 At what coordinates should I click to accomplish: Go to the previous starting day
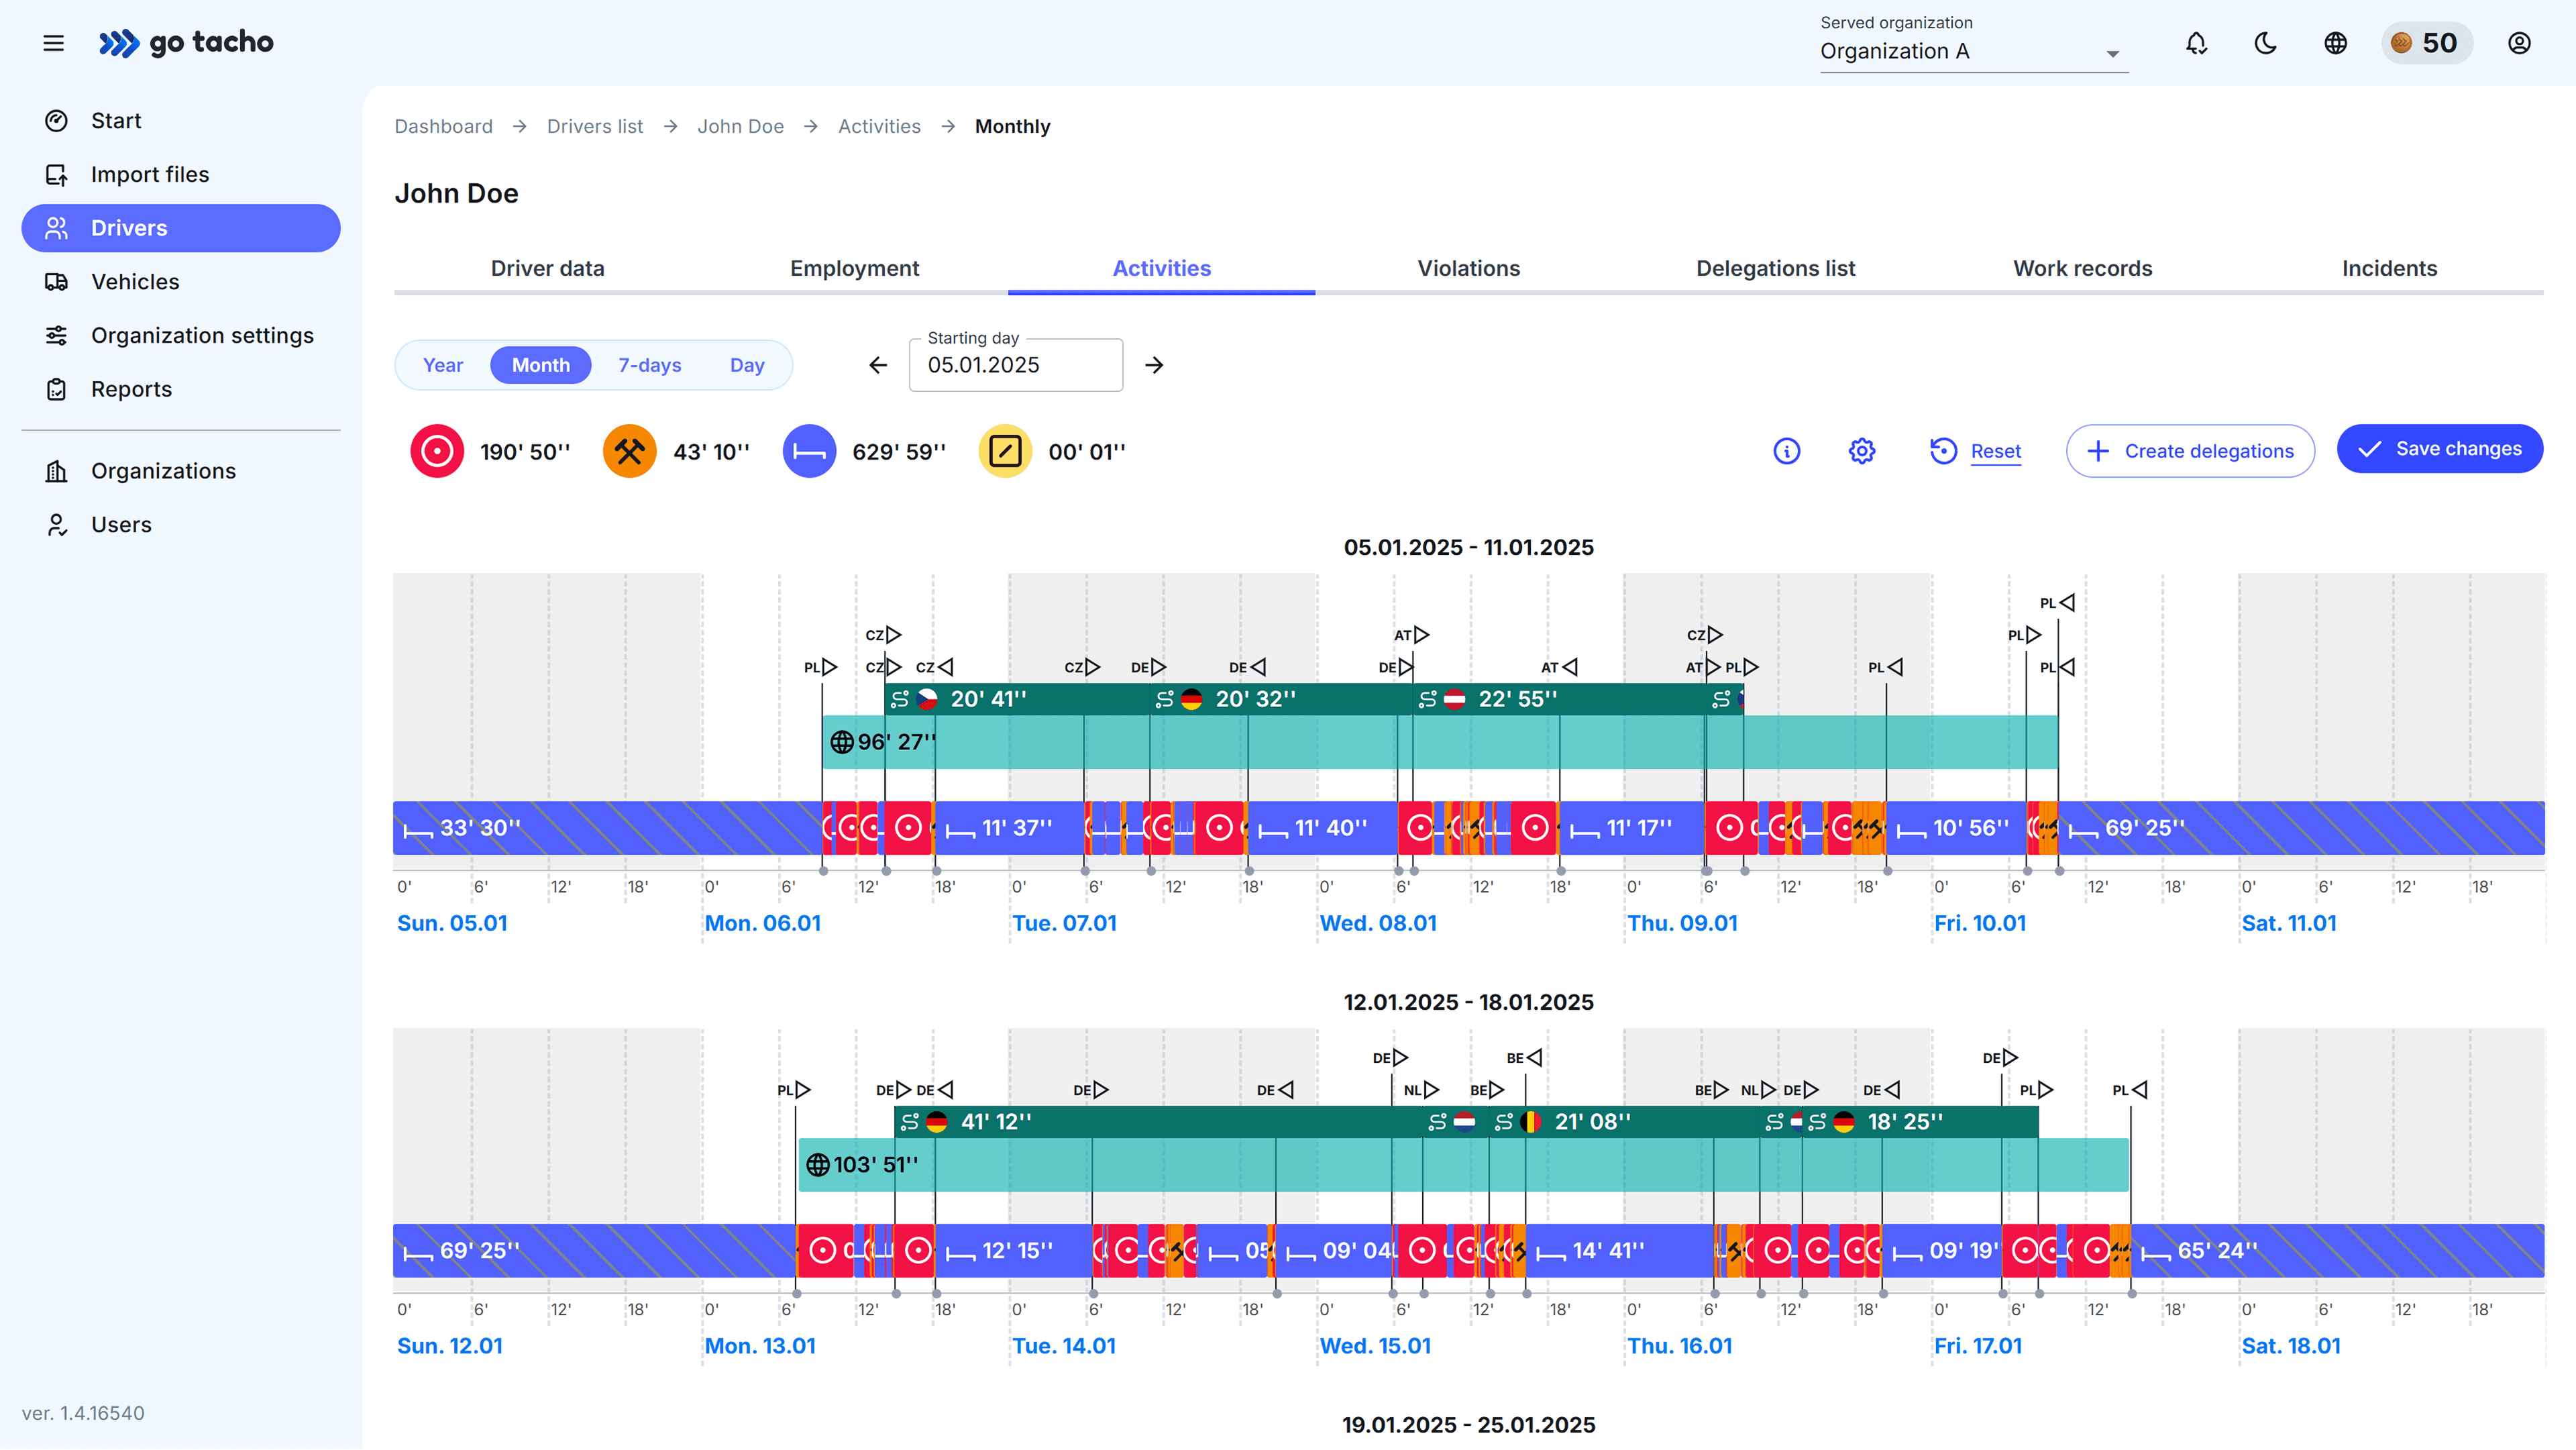[x=878, y=365]
